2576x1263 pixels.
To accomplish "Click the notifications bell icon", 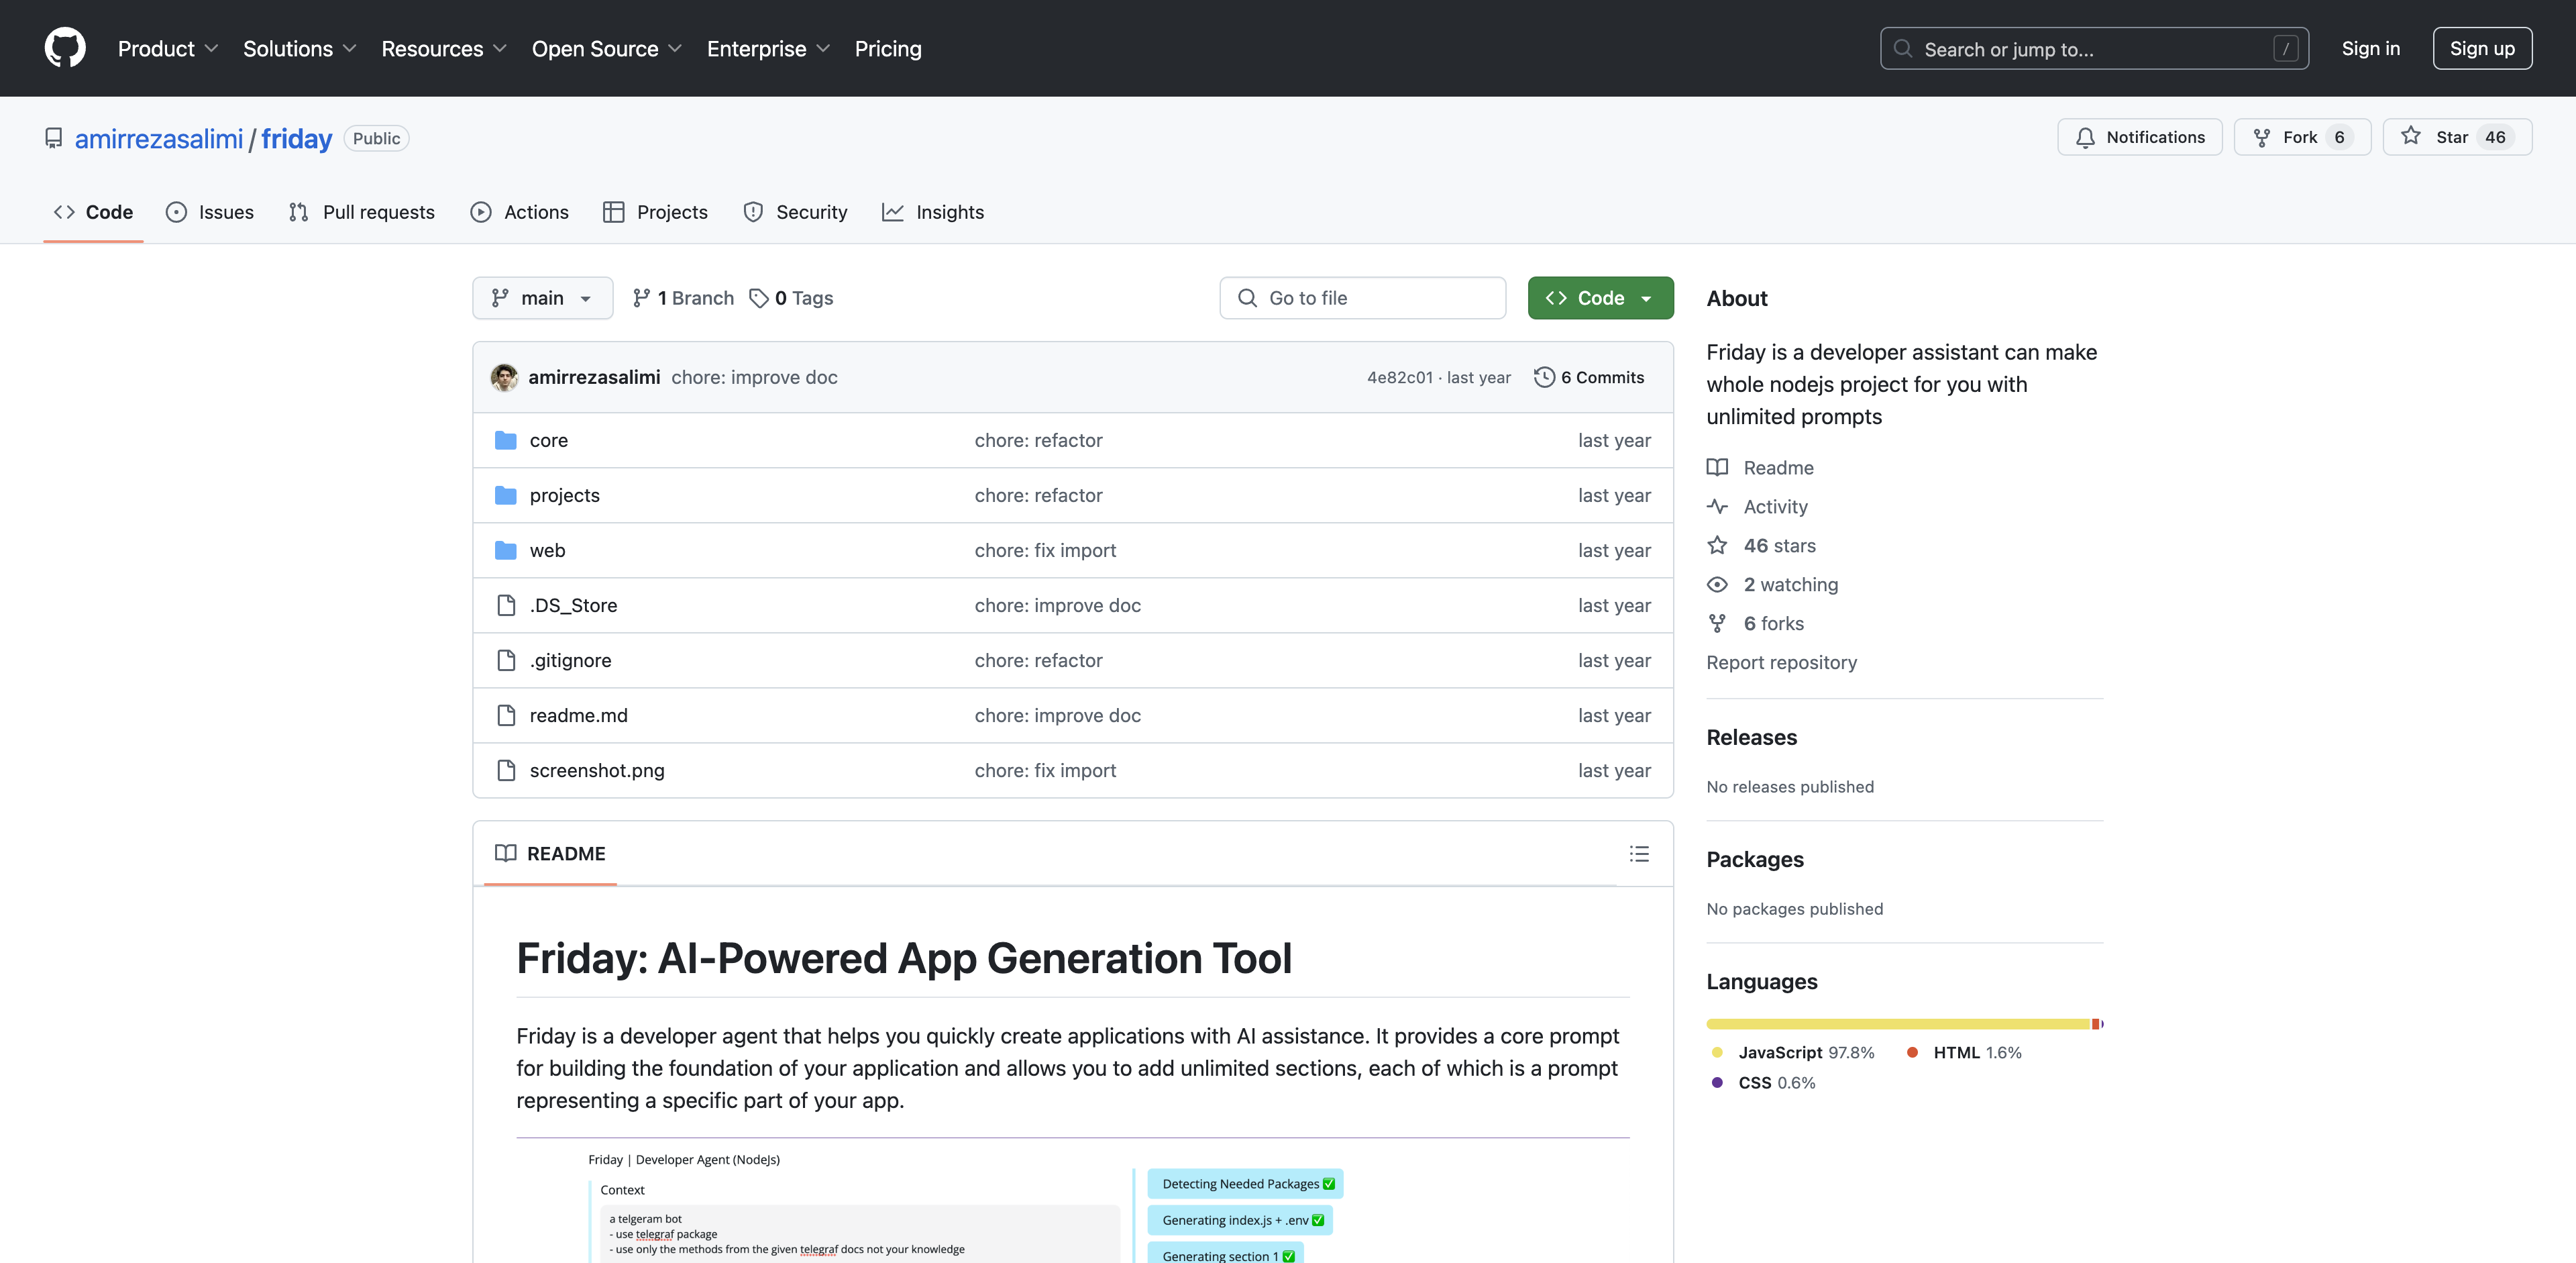I will point(2085,137).
